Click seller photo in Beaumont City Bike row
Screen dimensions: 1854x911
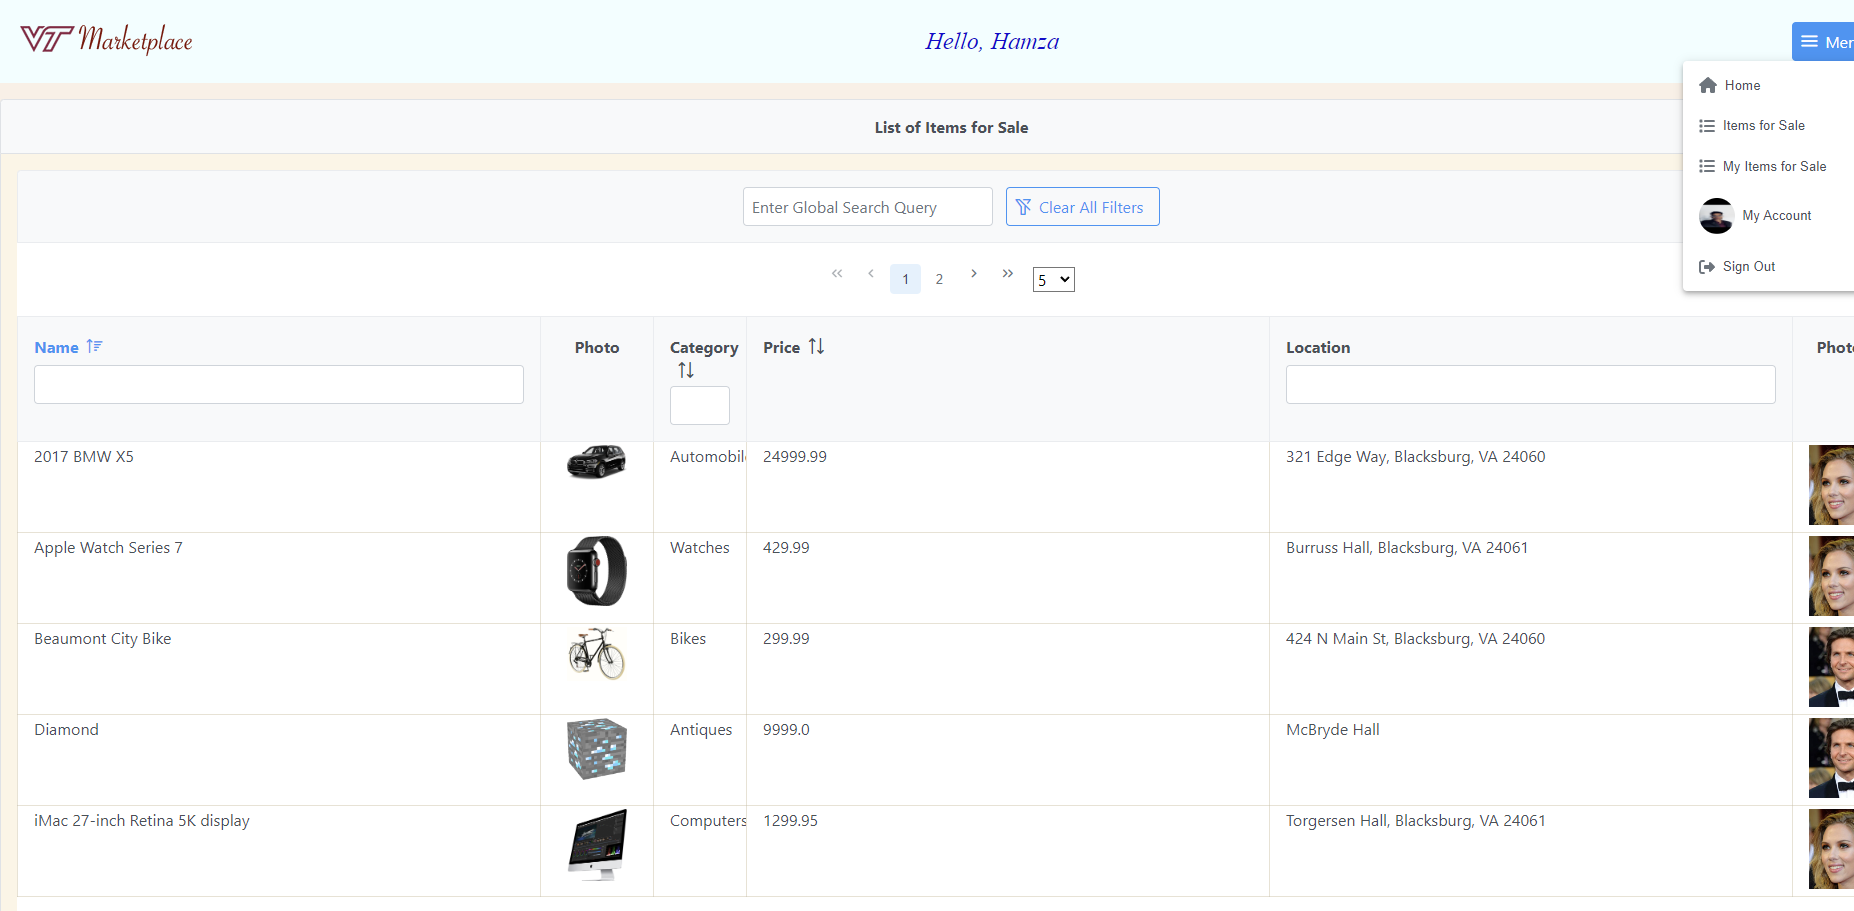(x=1831, y=667)
